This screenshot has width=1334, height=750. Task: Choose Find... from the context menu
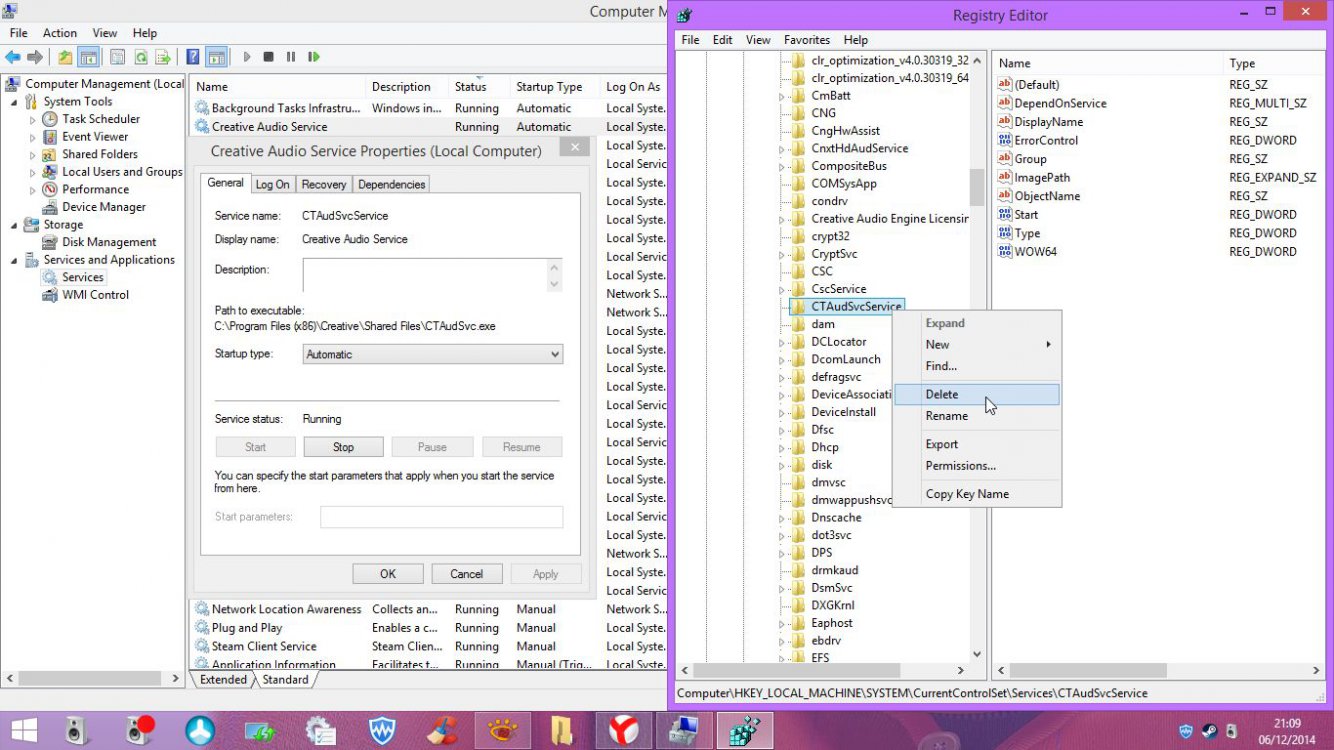976,366
